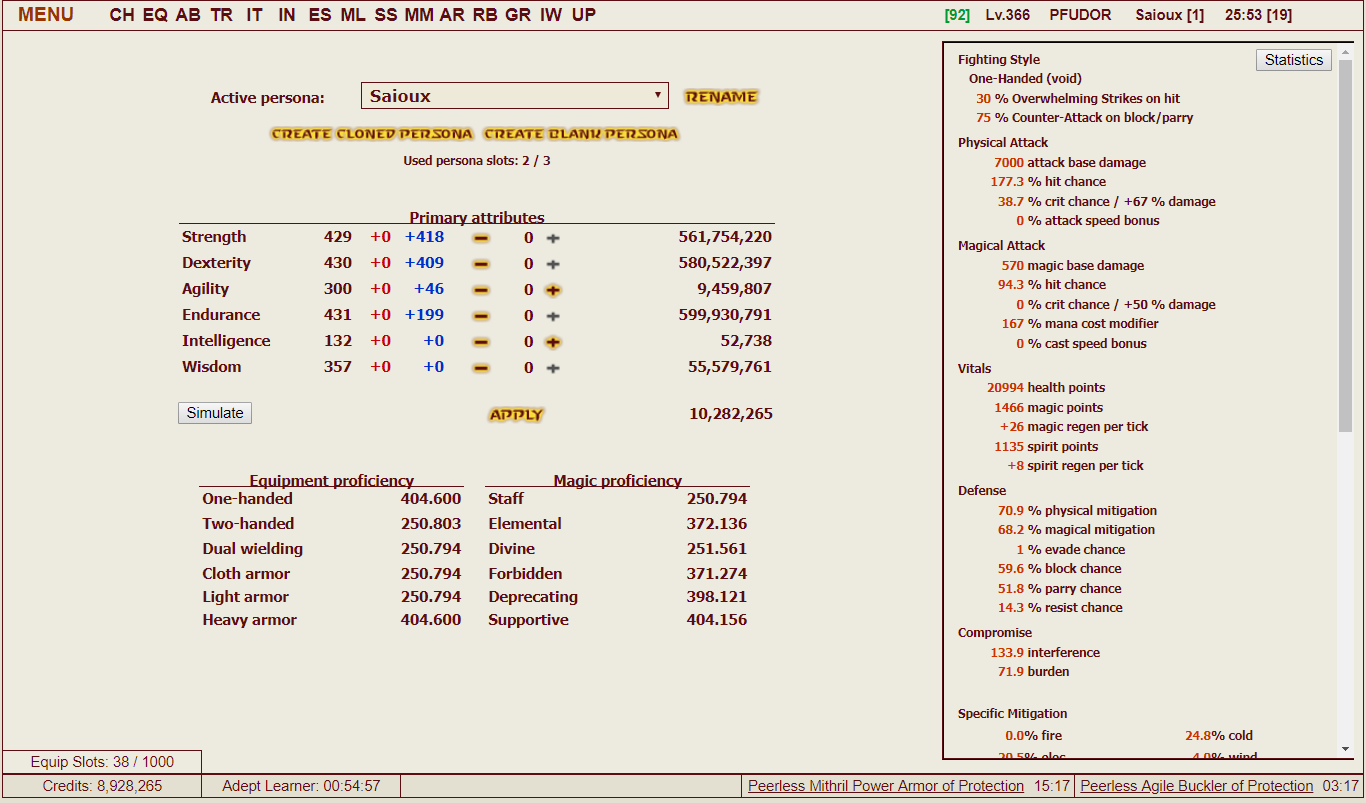Decrease Intelligence with its minus icon
The image size is (1366, 803).
point(481,342)
